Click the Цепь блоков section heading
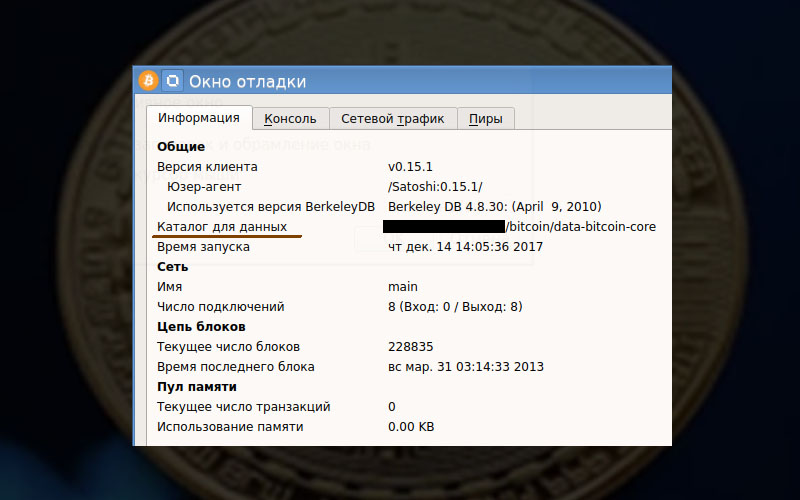Screen dimensions: 800x500 click(201, 327)
